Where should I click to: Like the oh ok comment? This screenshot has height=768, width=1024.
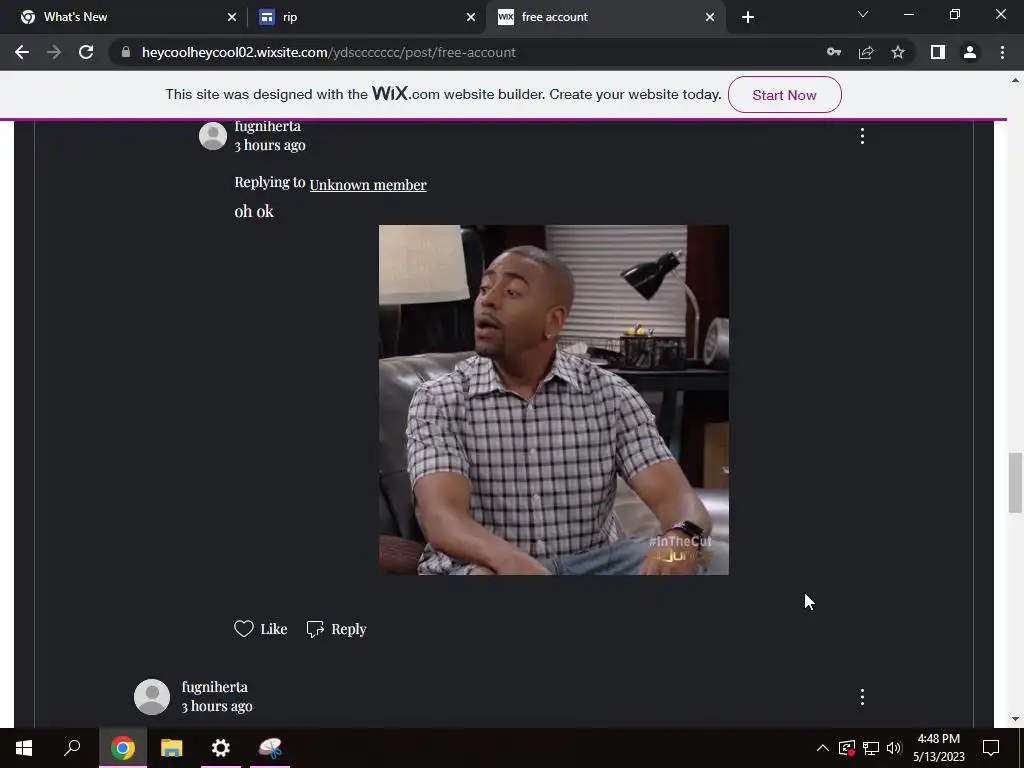pos(261,629)
